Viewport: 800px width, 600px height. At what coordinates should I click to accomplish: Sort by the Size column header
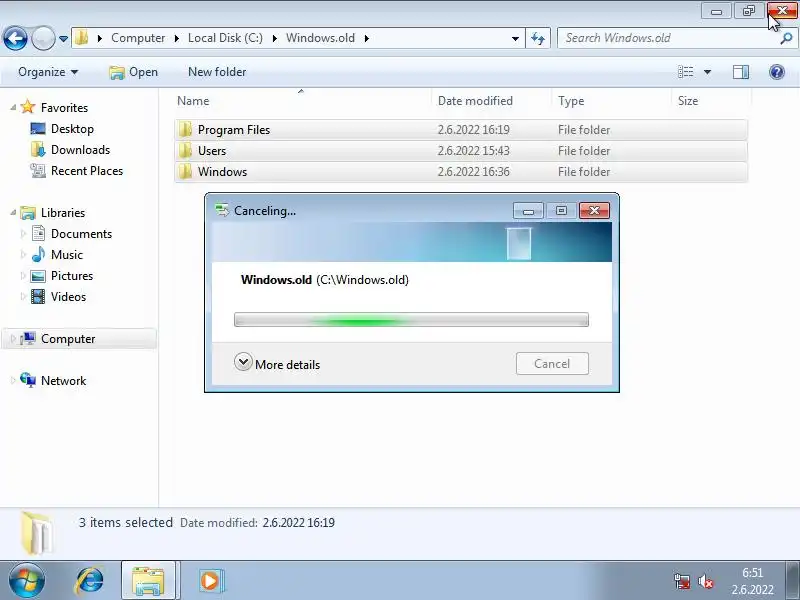pos(711,101)
